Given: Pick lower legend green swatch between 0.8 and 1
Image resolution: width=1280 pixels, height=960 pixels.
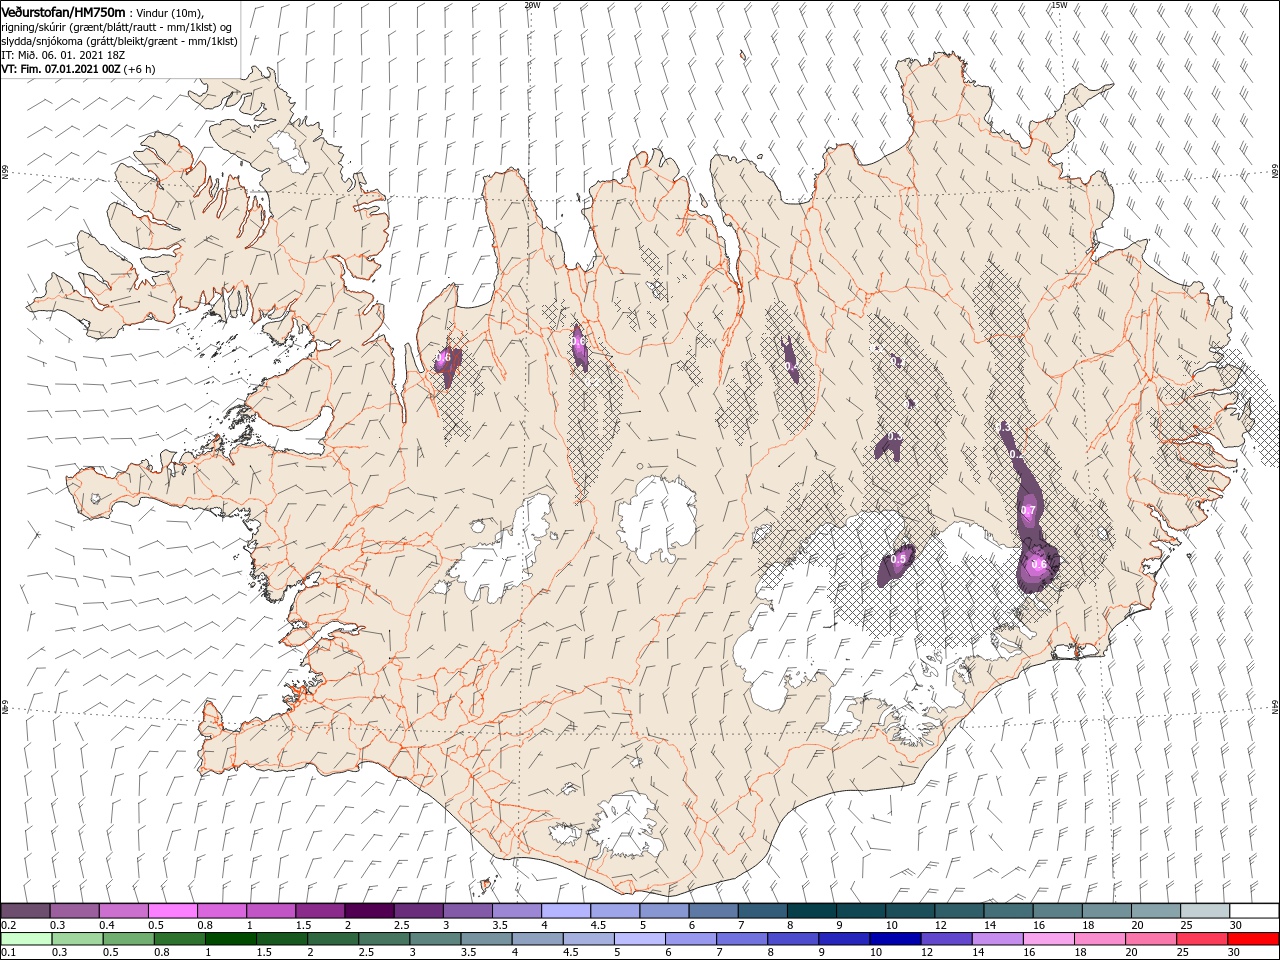Looking at the screenshot, I should (179, 939).
